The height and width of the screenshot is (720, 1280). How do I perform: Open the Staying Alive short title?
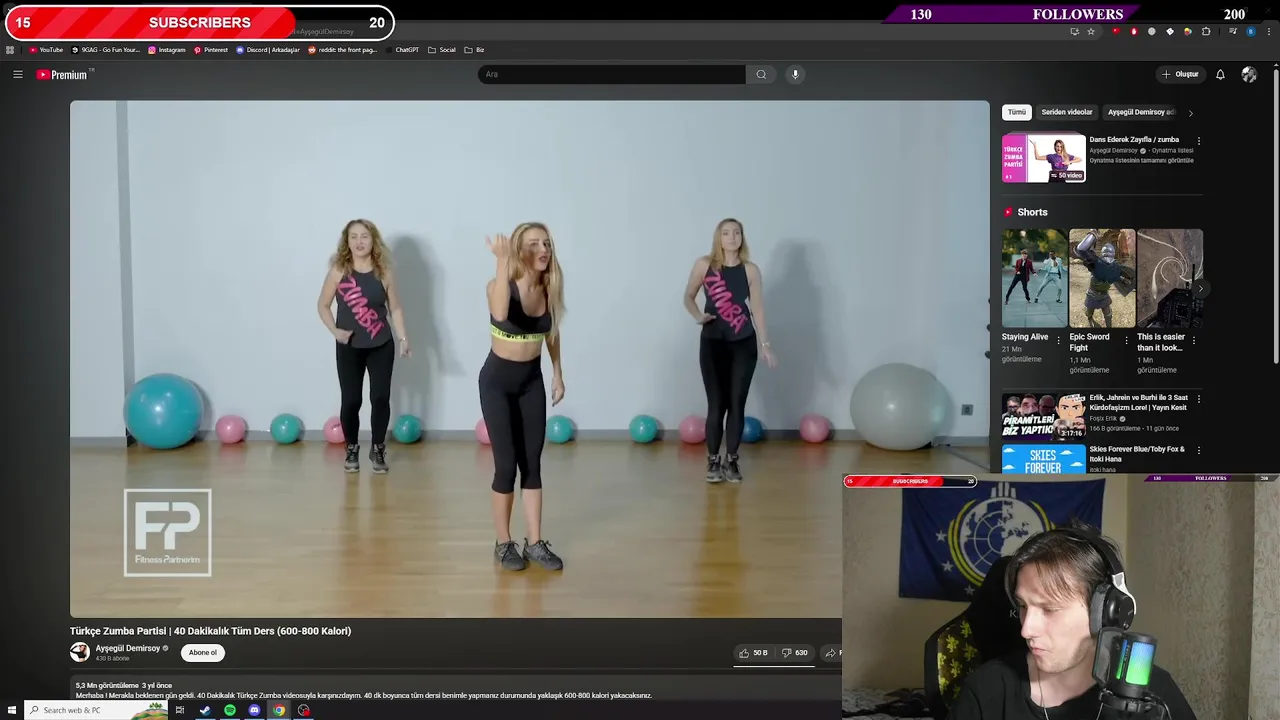tap(1025, 337)
